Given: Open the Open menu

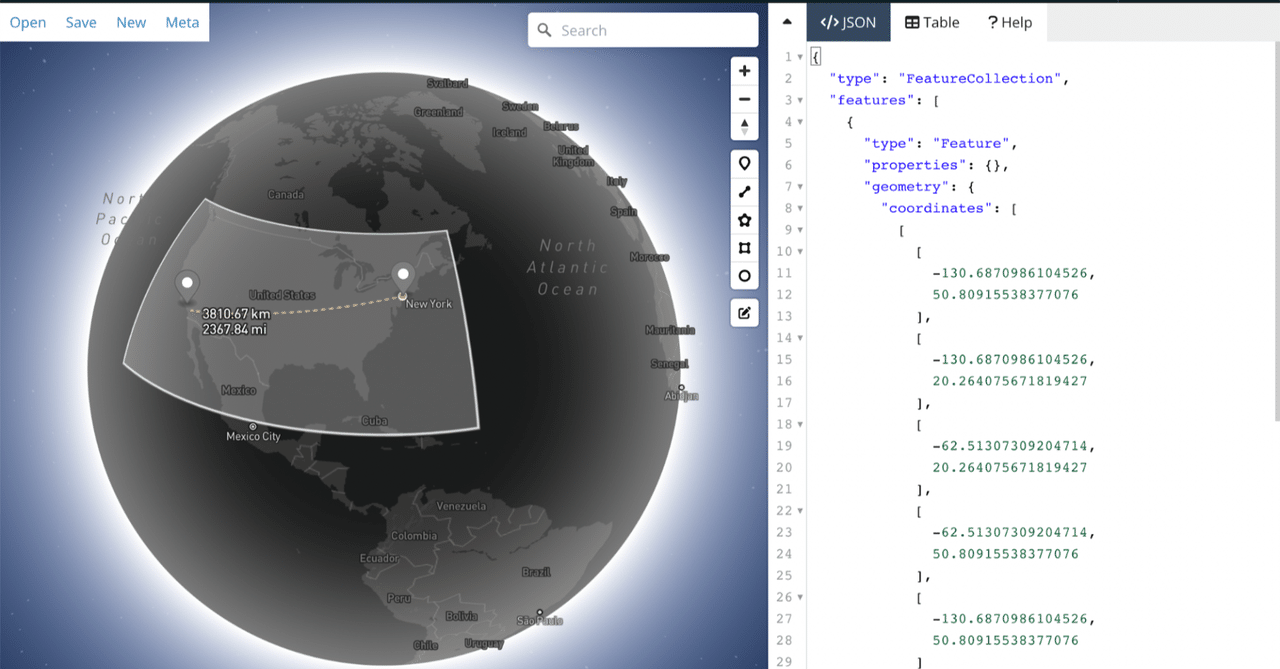Looking at the screenshot, I should [27, 21].
